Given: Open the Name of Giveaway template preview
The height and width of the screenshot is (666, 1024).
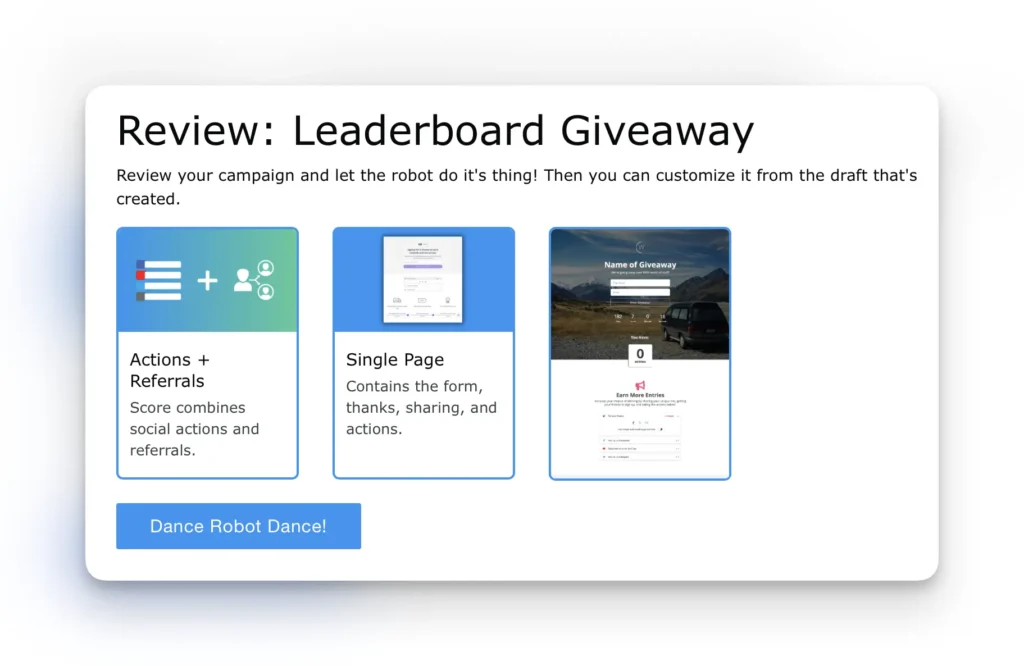Looking at the screenshot, I should 640,353.
